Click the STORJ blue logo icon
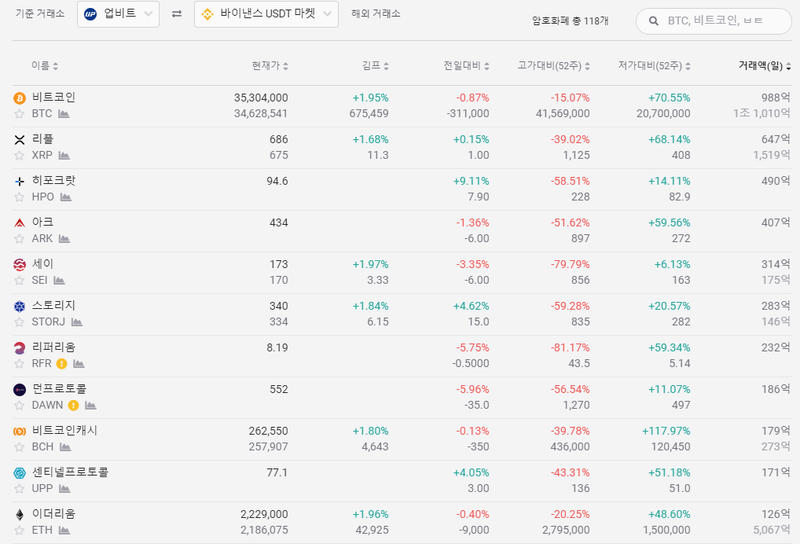800x544 pixels. [19, 306]
